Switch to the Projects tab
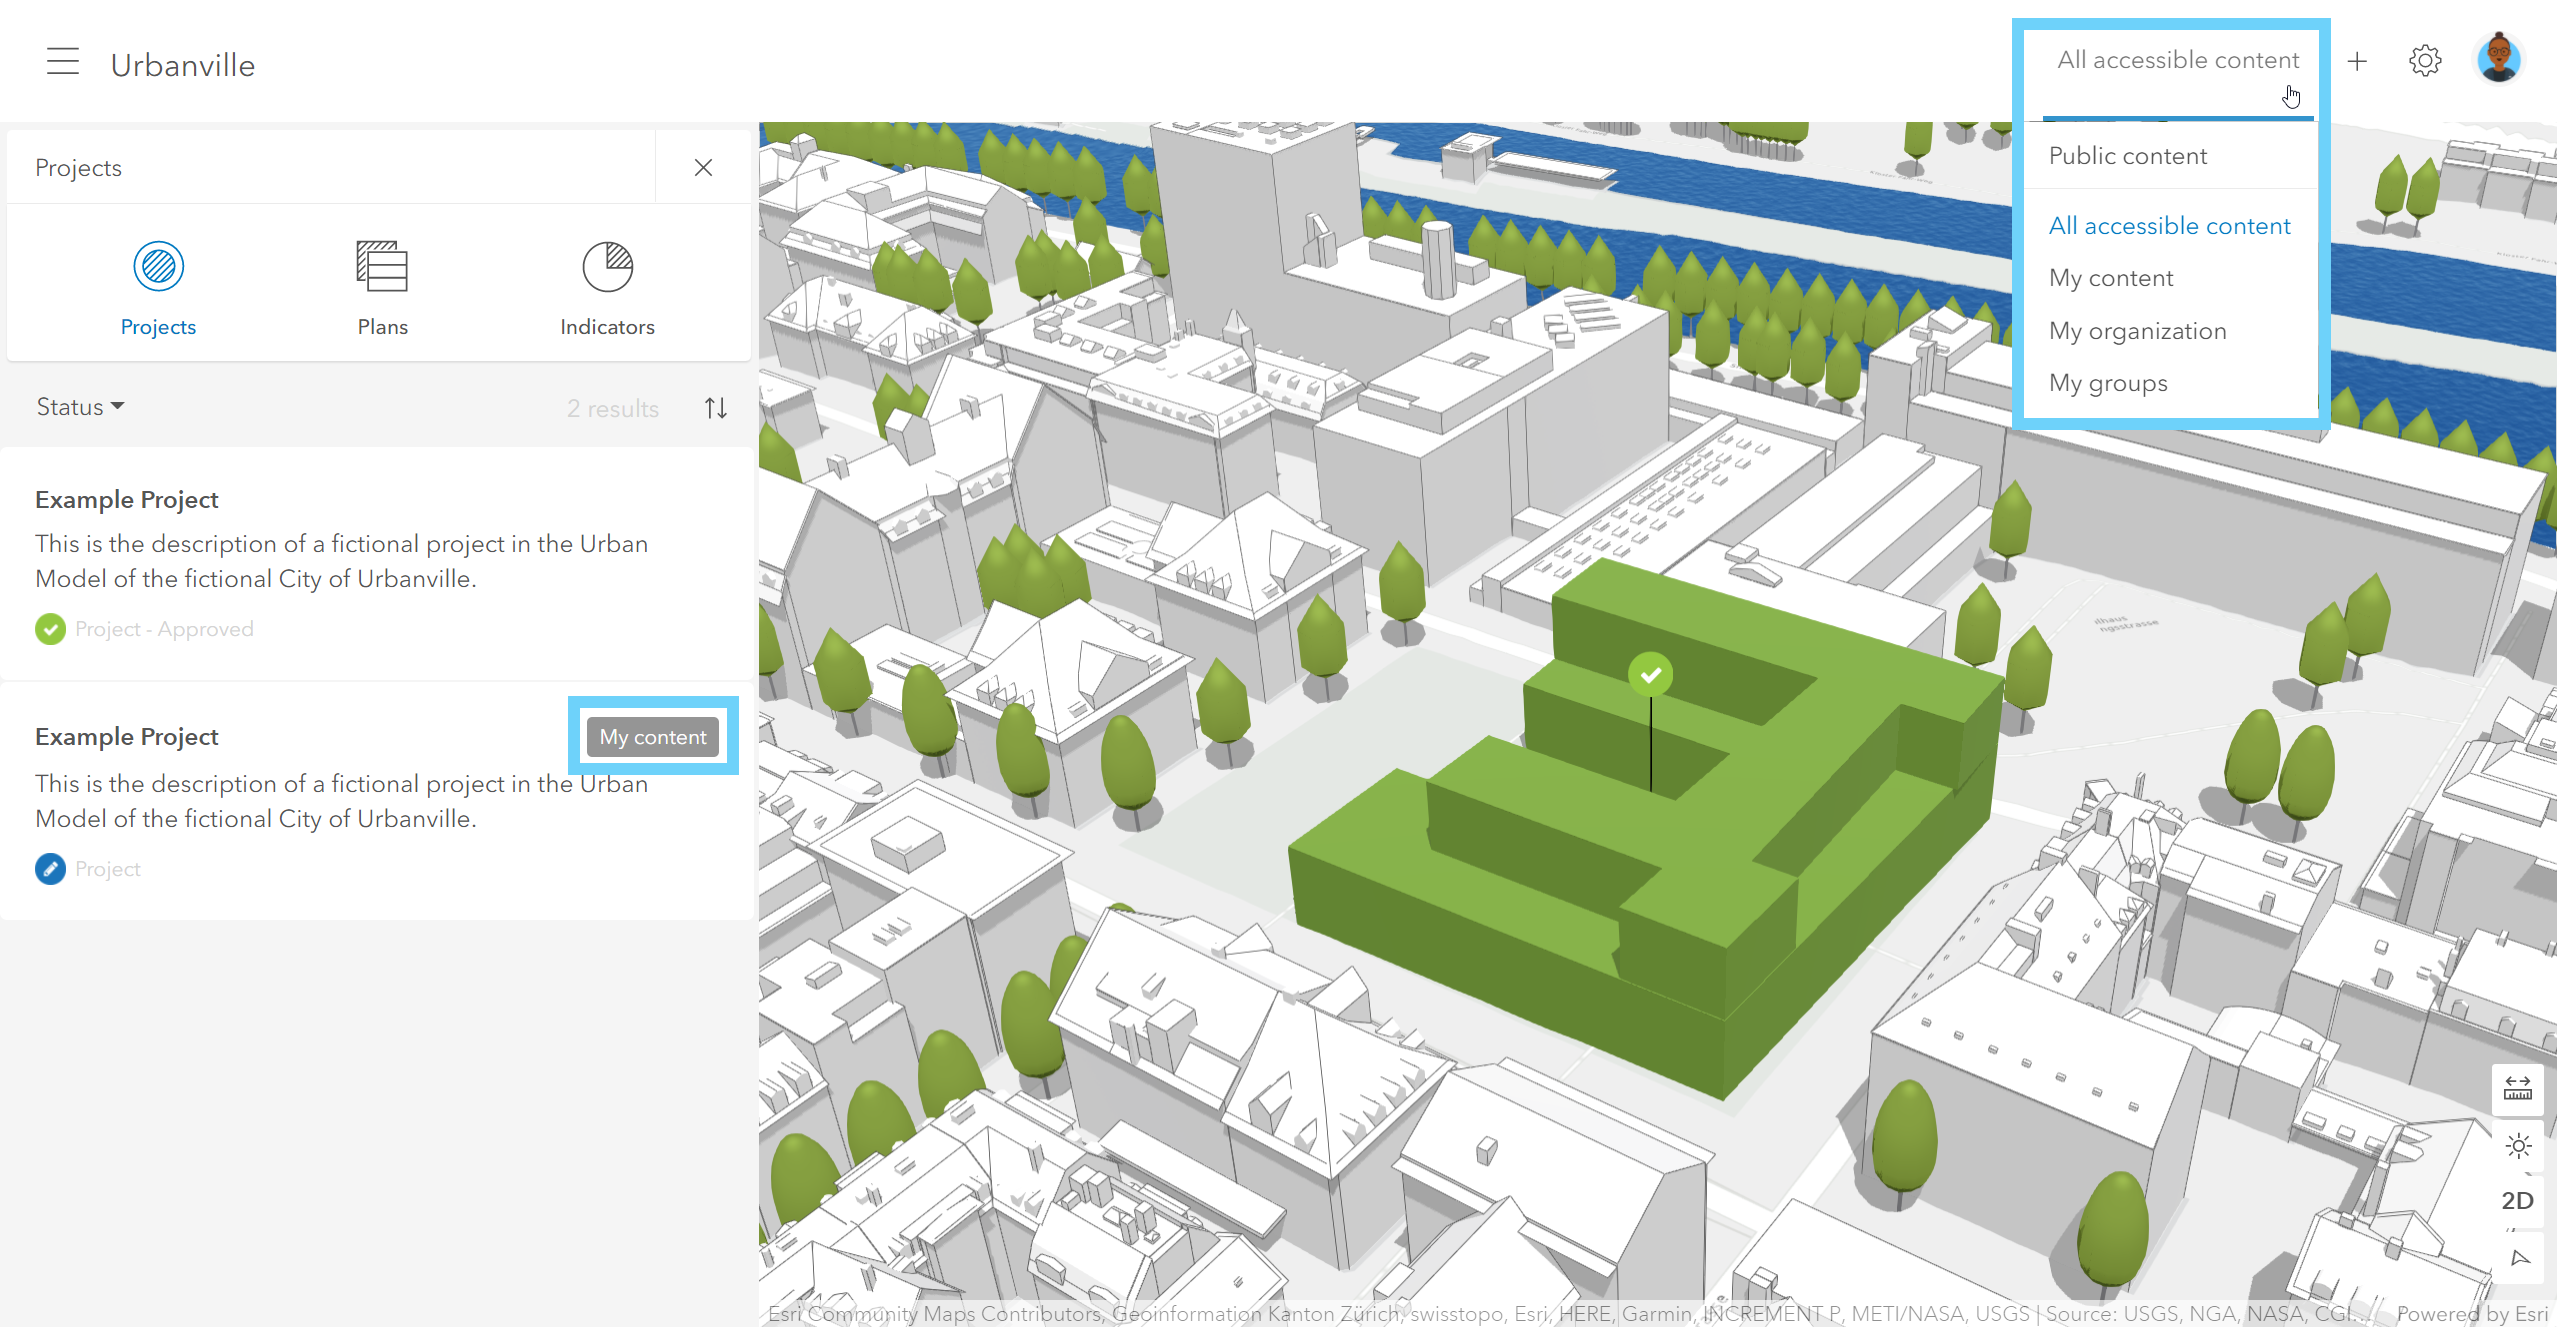The image size is (2557, 1327). 158,285
